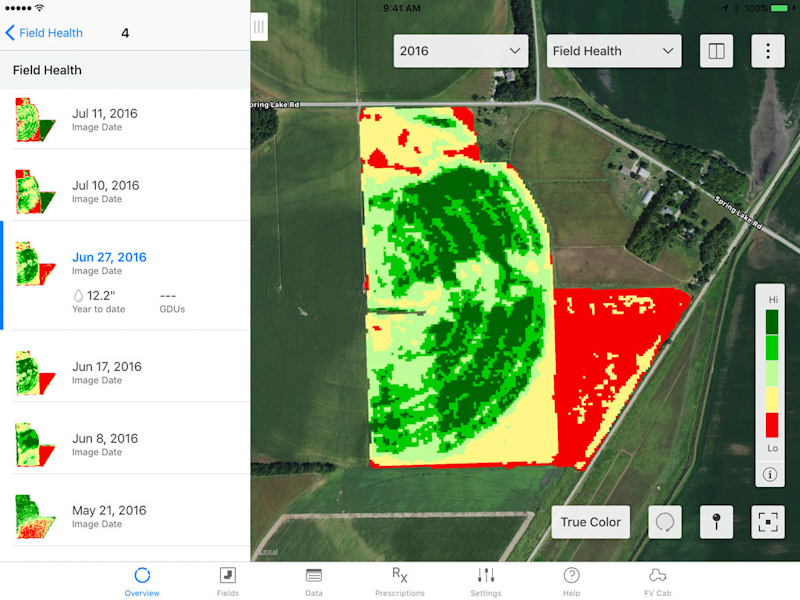Click the dark green Hi legend swatch
The height and width of the screenshot is (600, 800).
(x=772, y=322)
